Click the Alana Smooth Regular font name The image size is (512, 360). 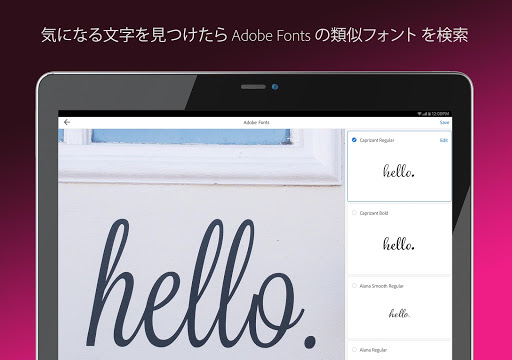click(381, 286)
